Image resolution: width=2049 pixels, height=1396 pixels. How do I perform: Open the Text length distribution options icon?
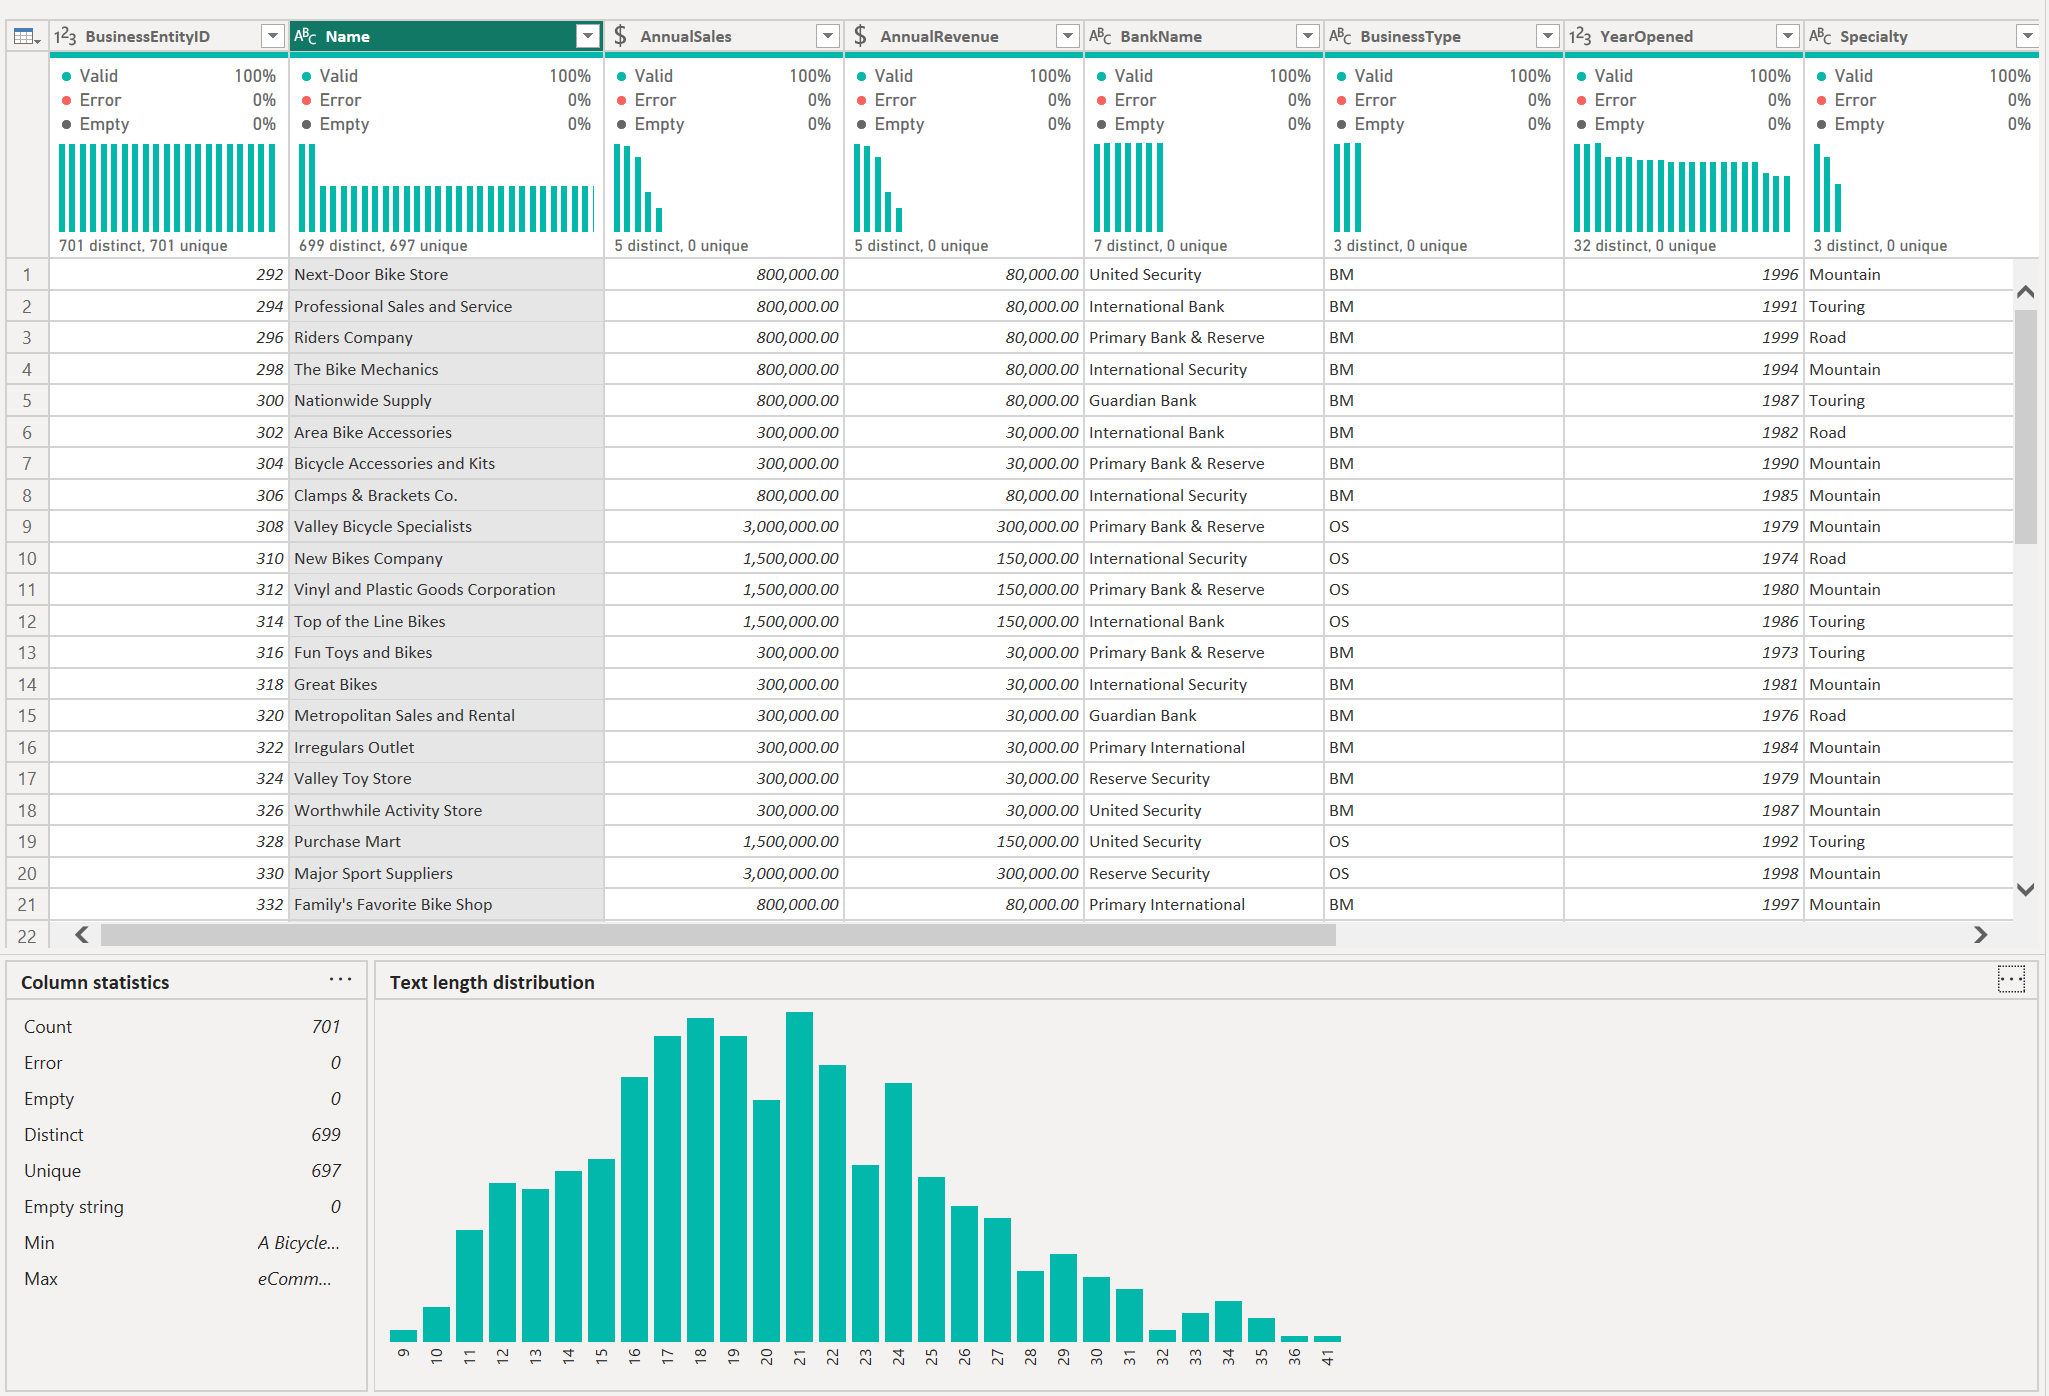click(2010, 979)
